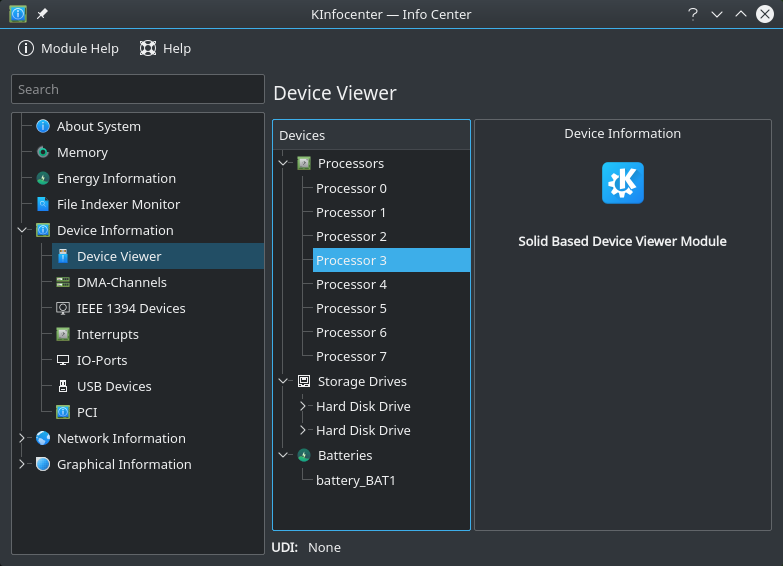Click the KDE logo in Device Information
This screenshot has width=783, height=566.
point(622,183)
